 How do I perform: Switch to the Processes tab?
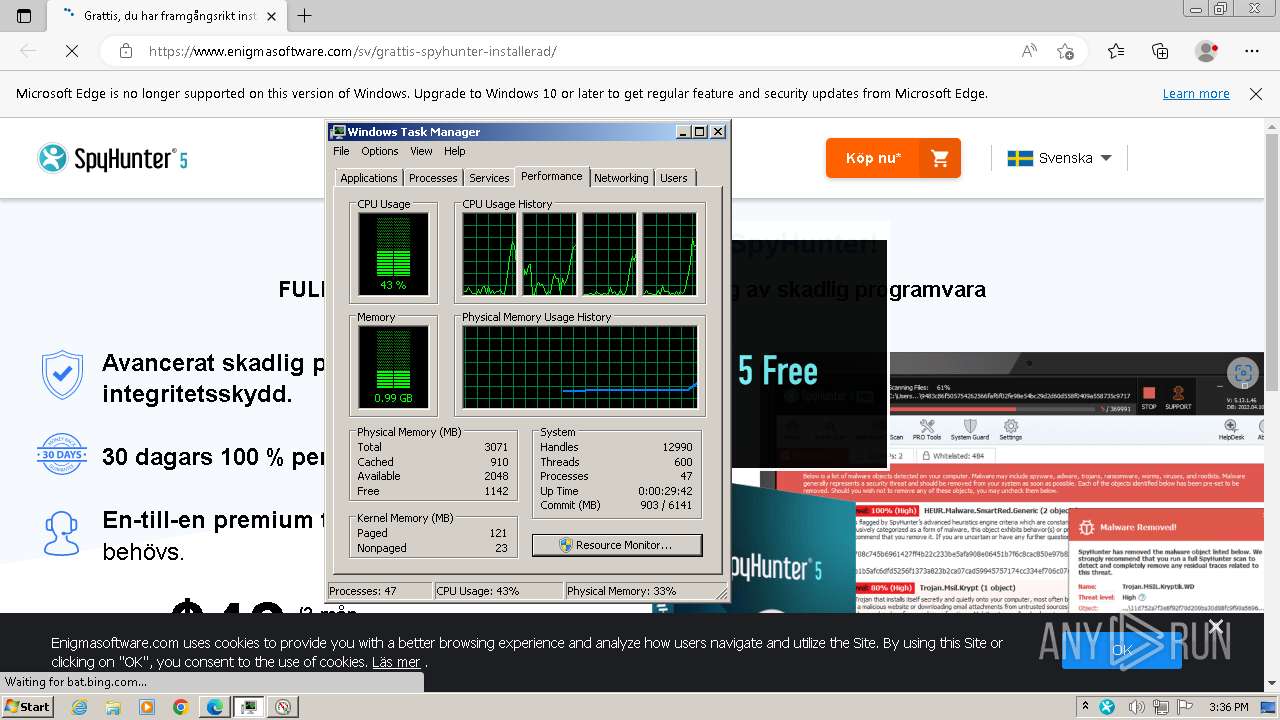pos(433,178)
